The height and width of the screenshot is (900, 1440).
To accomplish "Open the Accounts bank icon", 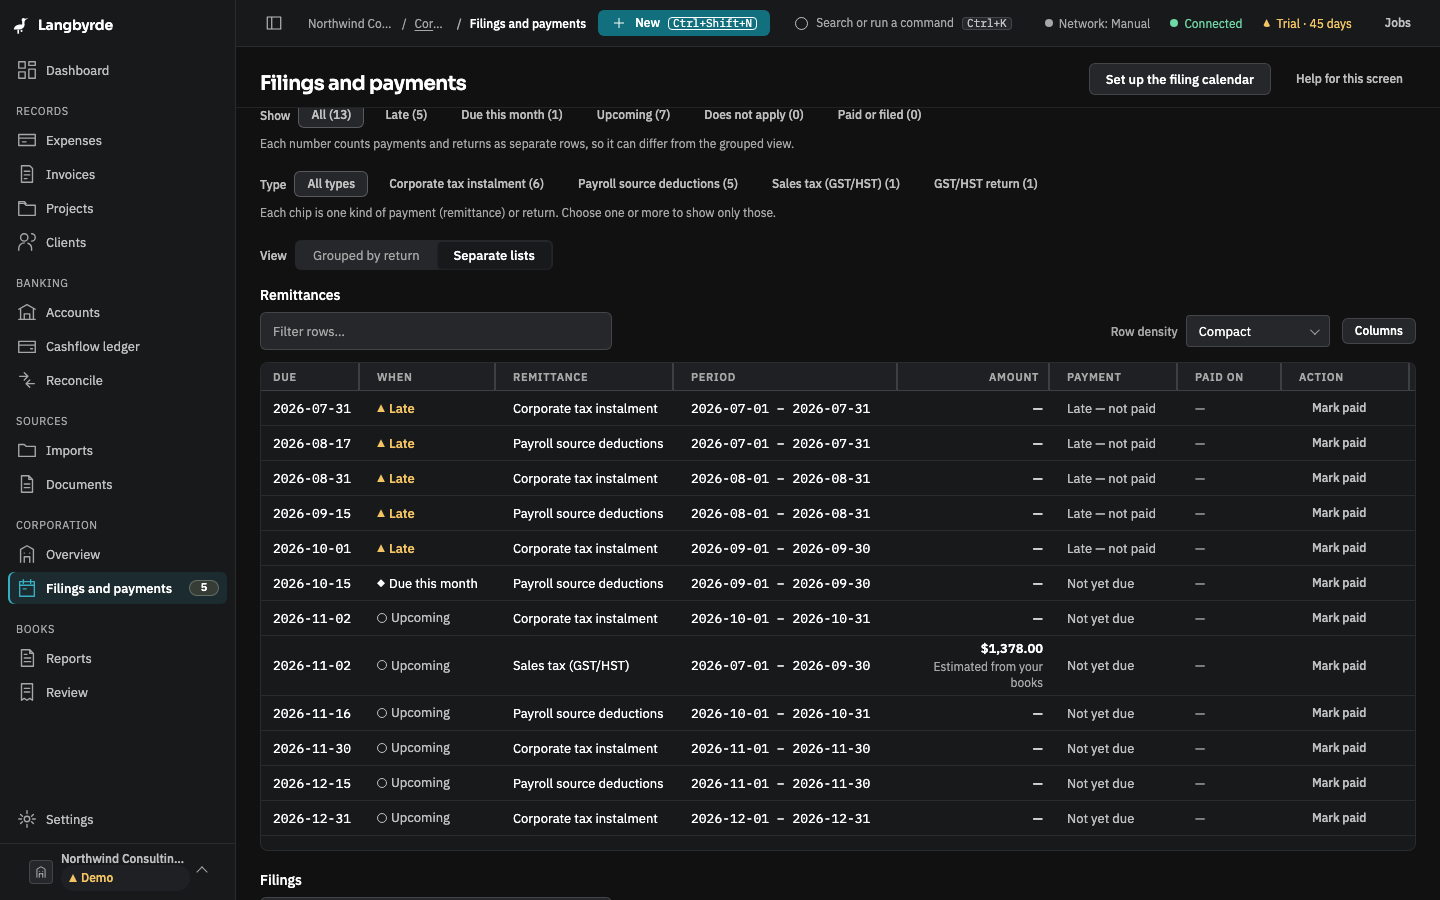I will coord(27,312).
